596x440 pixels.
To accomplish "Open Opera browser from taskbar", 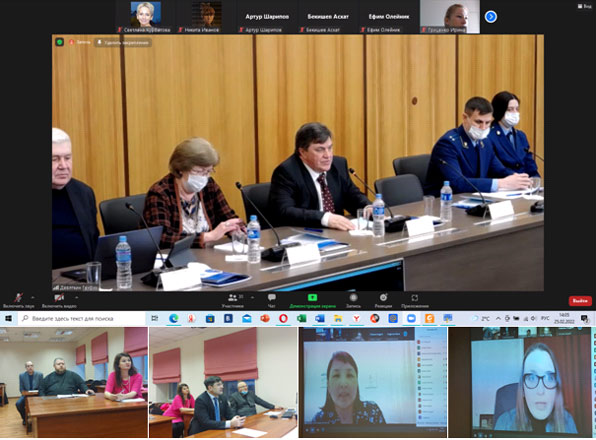I will point(283,319).
